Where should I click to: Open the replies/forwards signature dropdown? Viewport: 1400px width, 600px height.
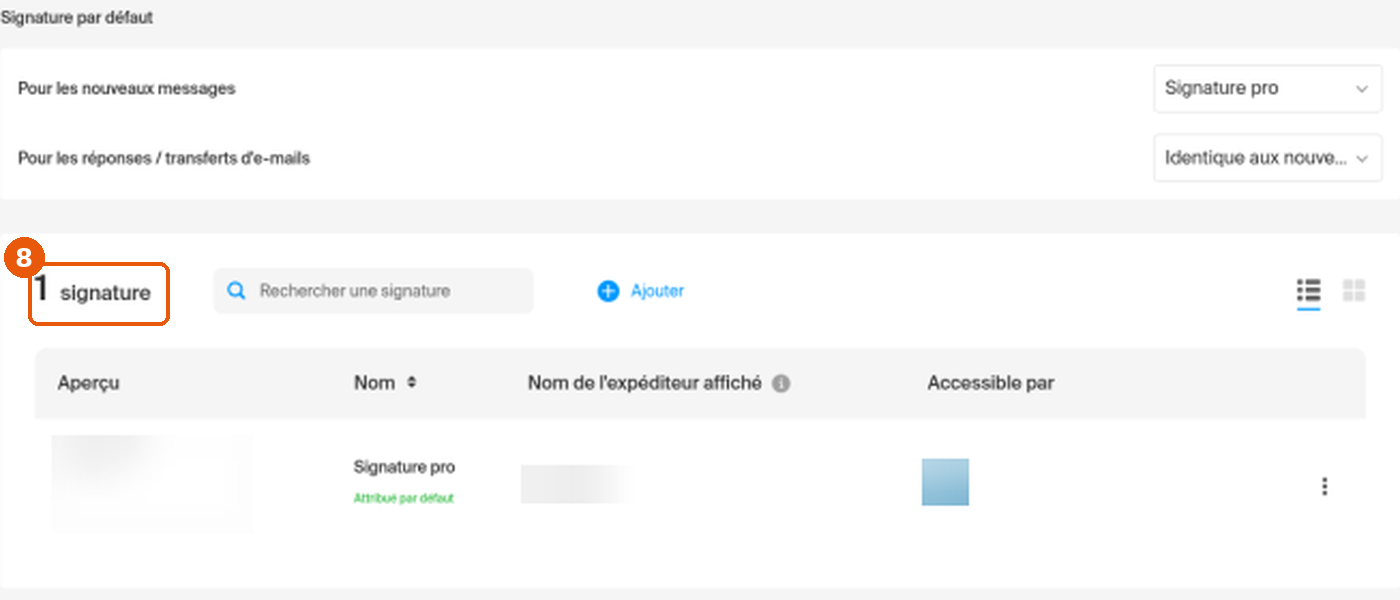point(1267,158)
